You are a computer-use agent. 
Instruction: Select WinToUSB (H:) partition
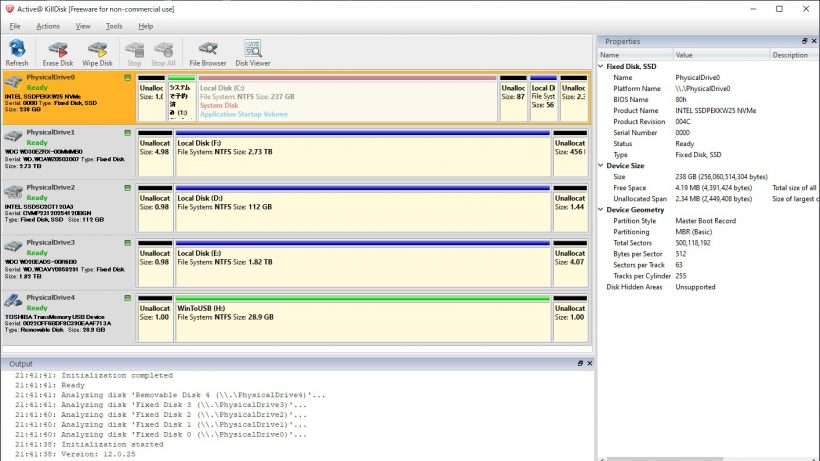point(363,319)
